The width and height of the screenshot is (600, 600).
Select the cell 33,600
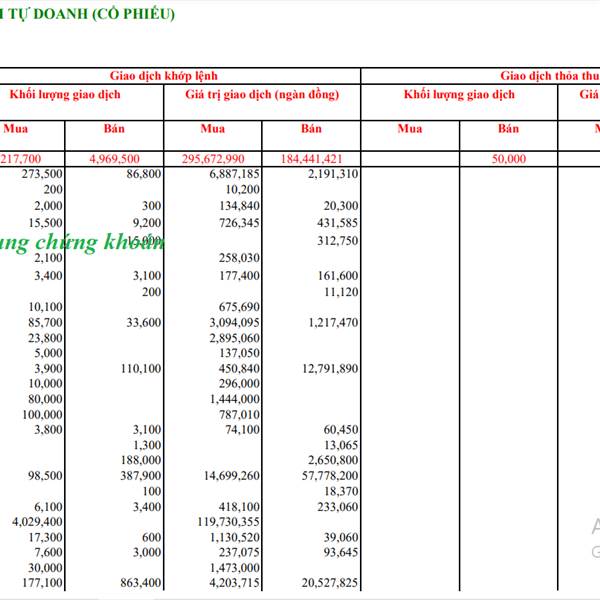[x=144, y=323]
